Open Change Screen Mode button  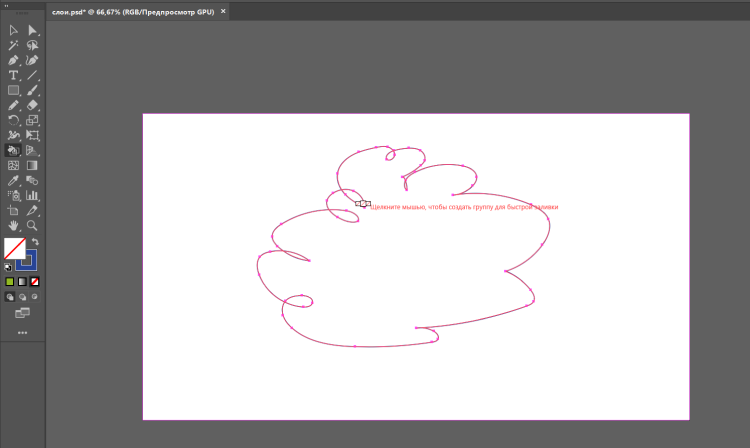tap(22, 313)
